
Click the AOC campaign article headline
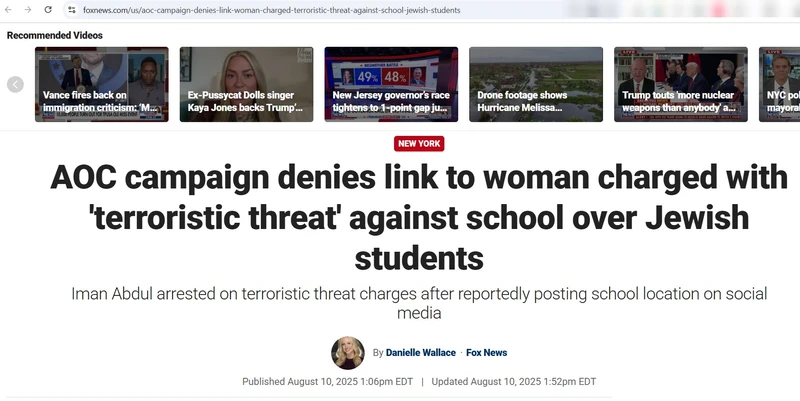[x=419, y=218]
